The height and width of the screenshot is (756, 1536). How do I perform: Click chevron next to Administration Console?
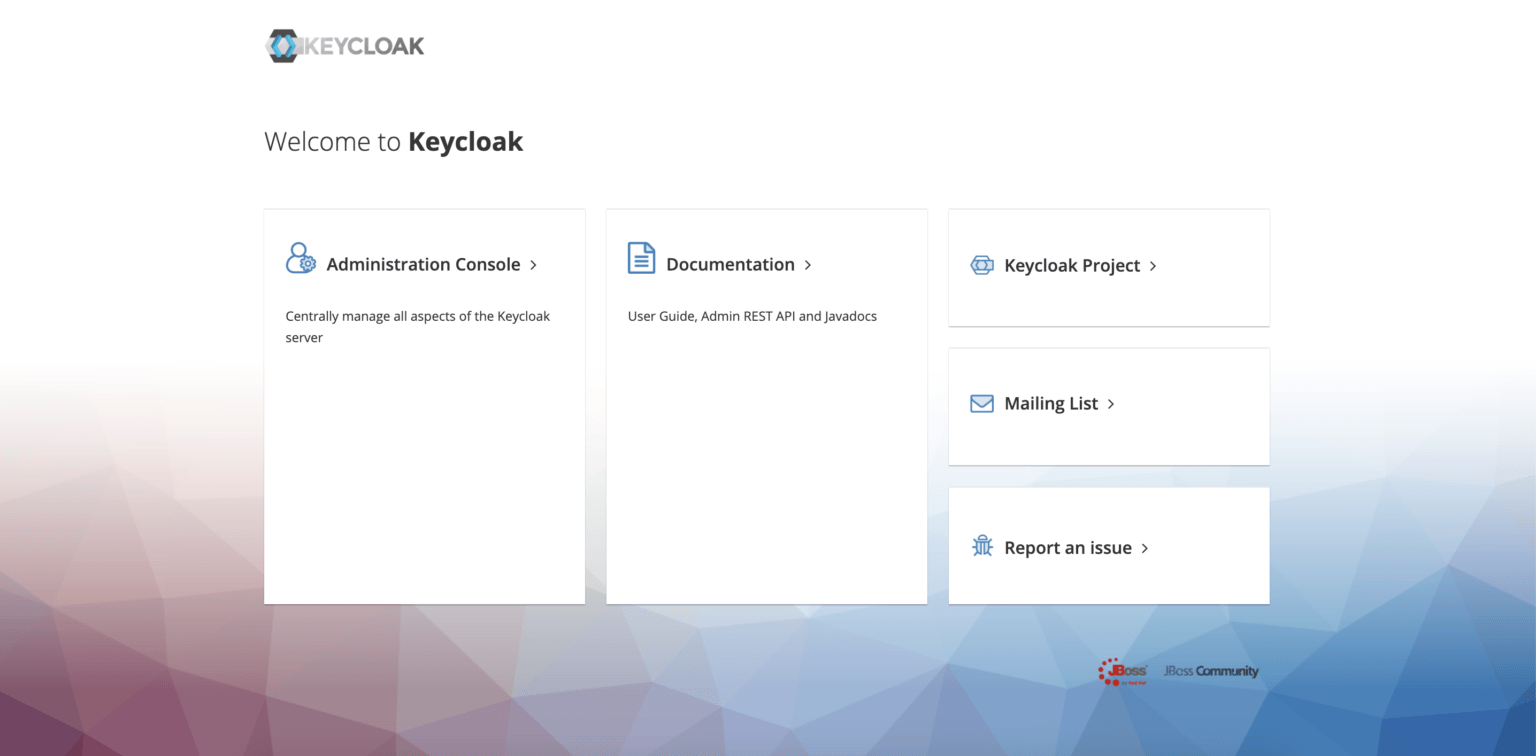point(534,265)
